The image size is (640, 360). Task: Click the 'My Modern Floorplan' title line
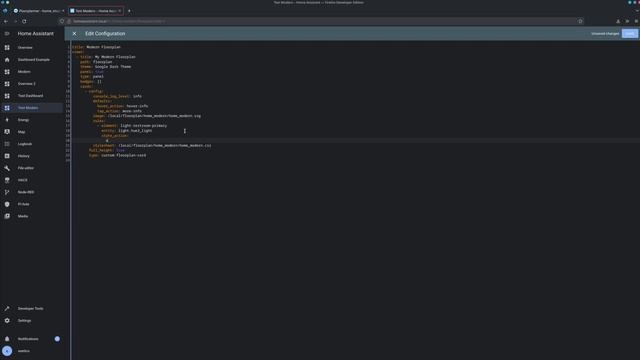[108, 57]
